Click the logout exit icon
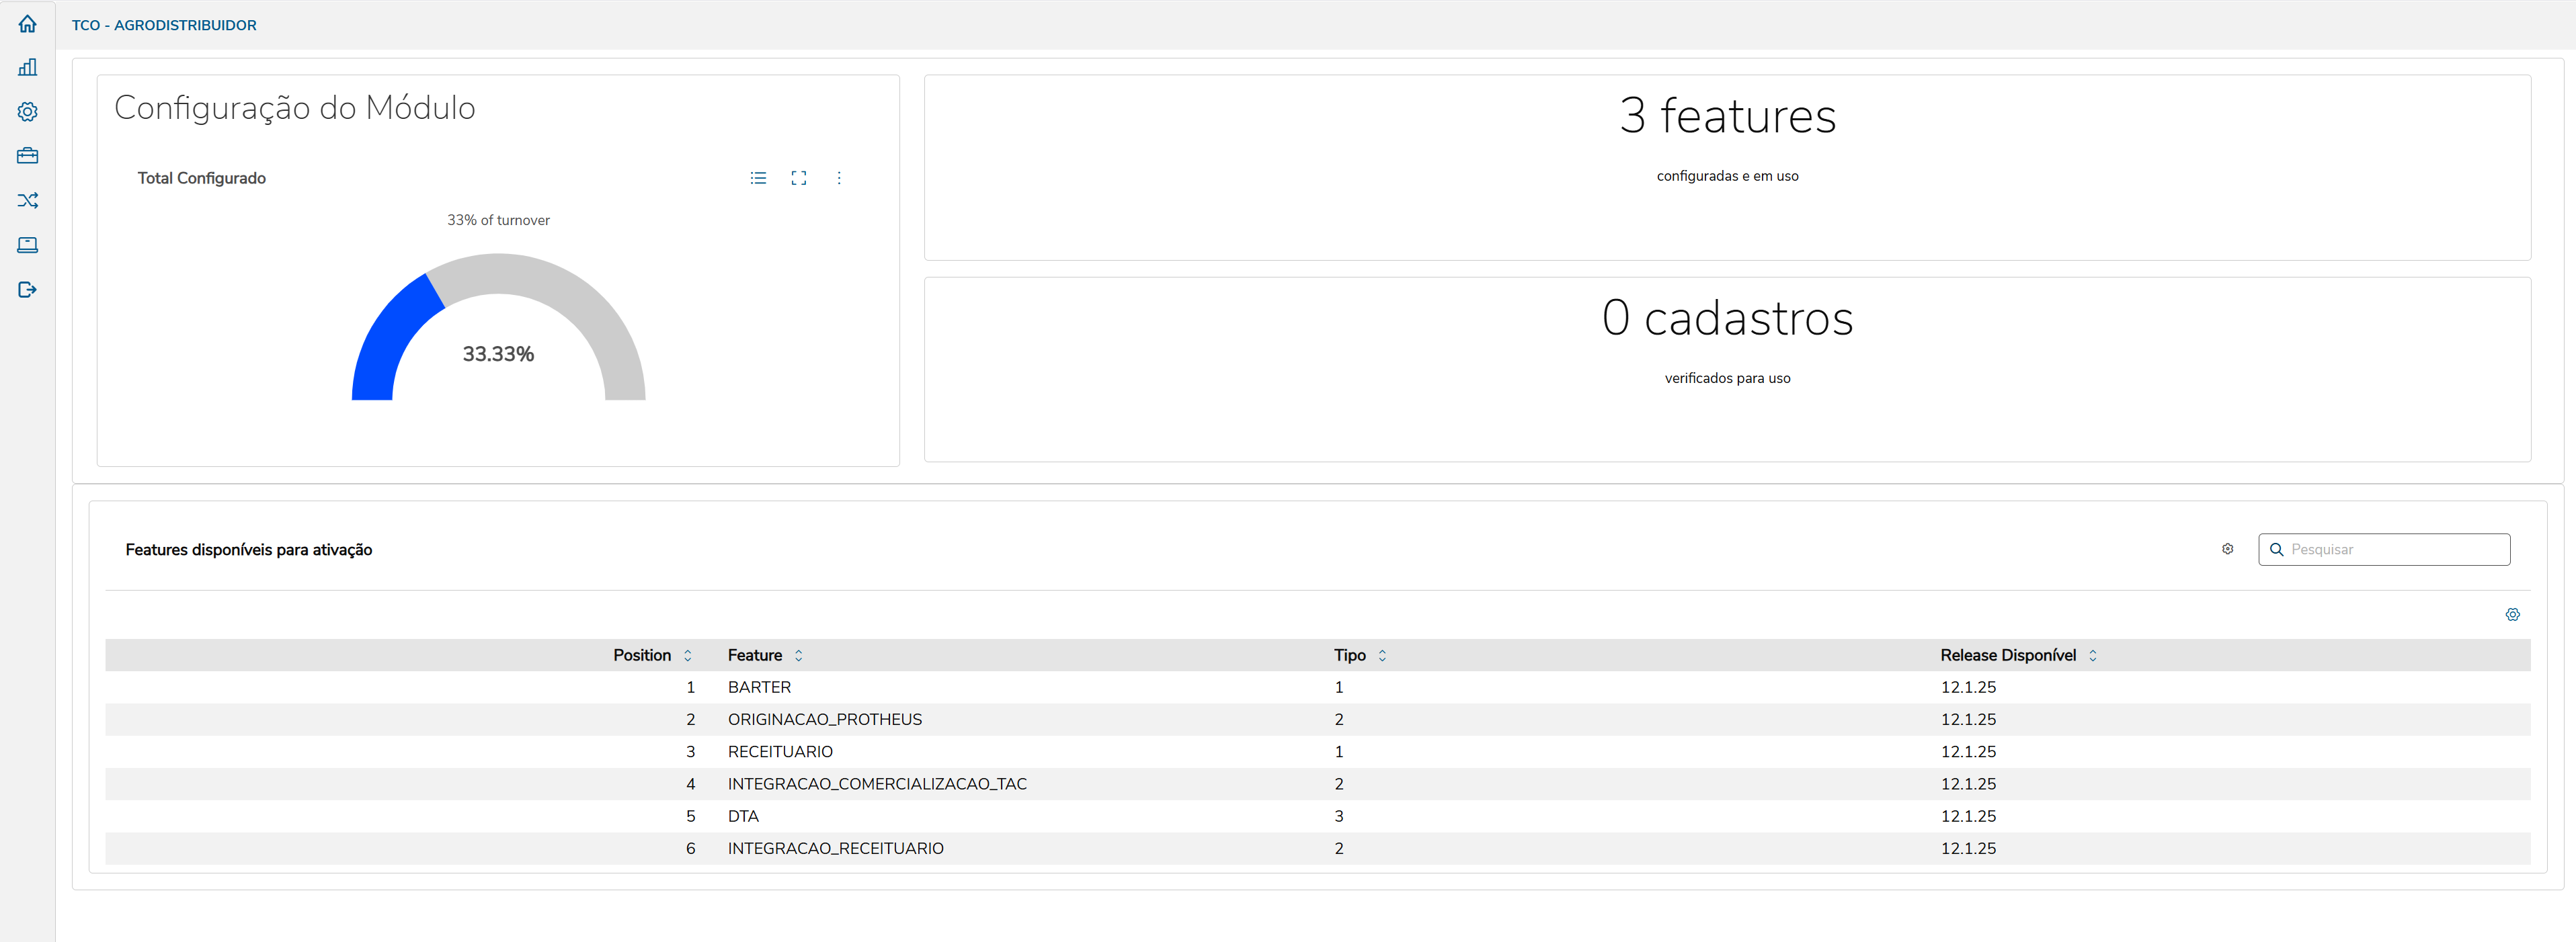Viewport: 2576px width, 942px height. click(x=27, y=290)
